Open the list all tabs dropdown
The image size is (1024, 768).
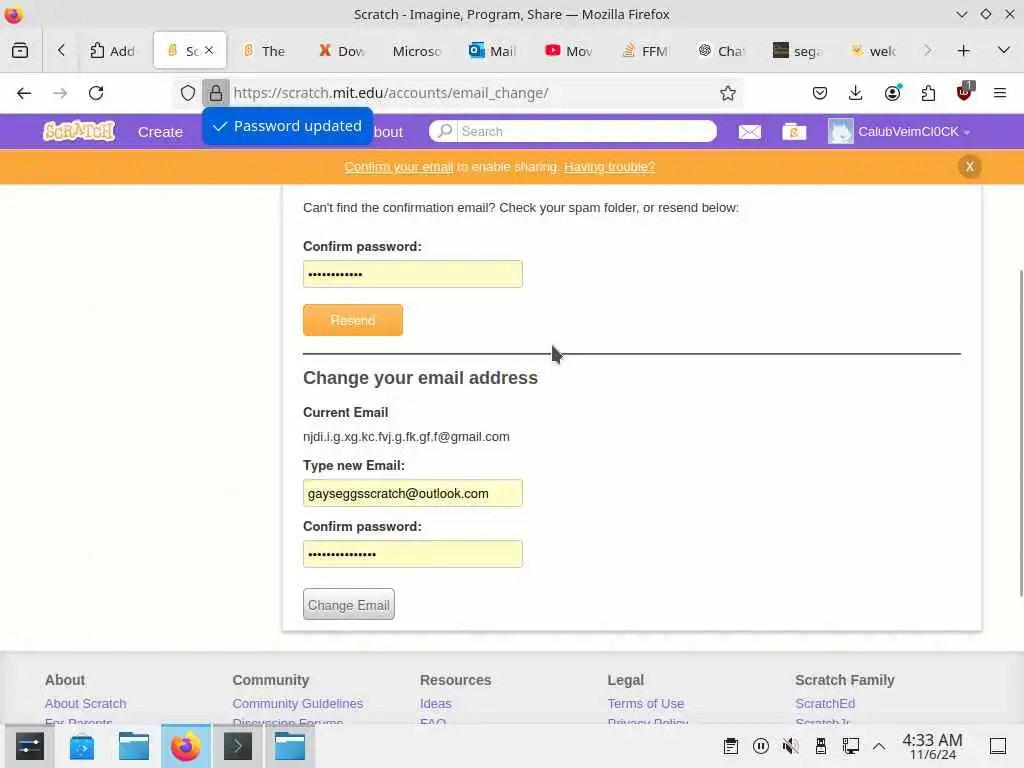(1004, 50)
